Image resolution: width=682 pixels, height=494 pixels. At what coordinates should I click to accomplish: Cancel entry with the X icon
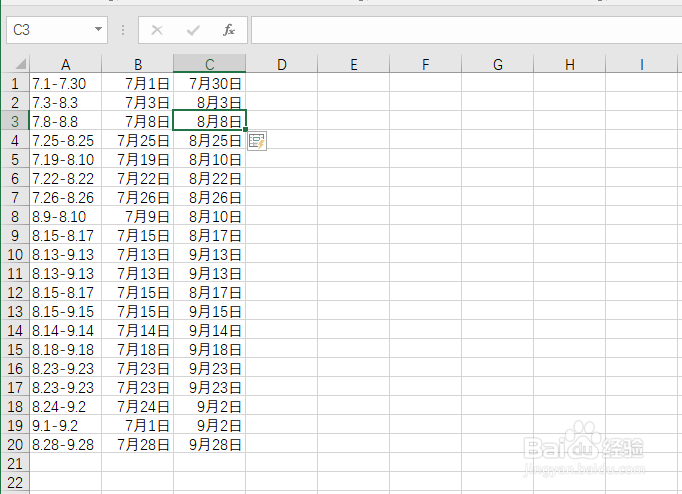(157, 30)
